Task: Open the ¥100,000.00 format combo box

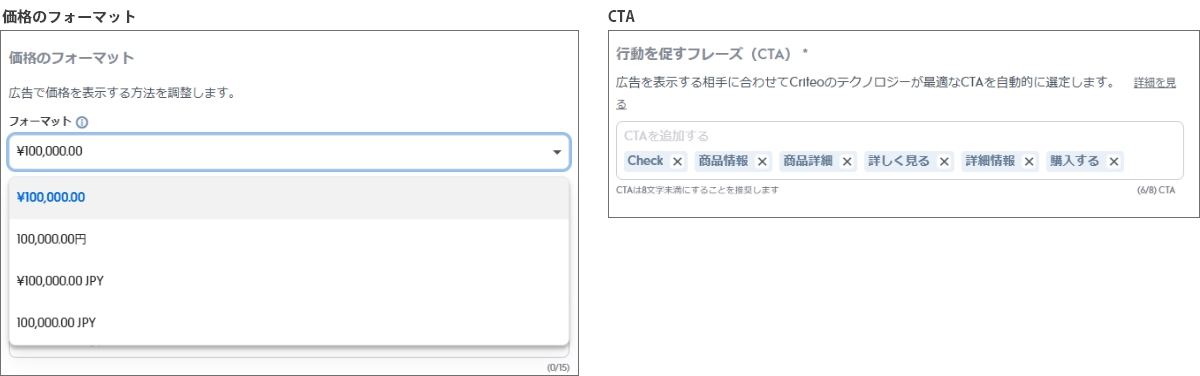Action: [x=289, y=152]
